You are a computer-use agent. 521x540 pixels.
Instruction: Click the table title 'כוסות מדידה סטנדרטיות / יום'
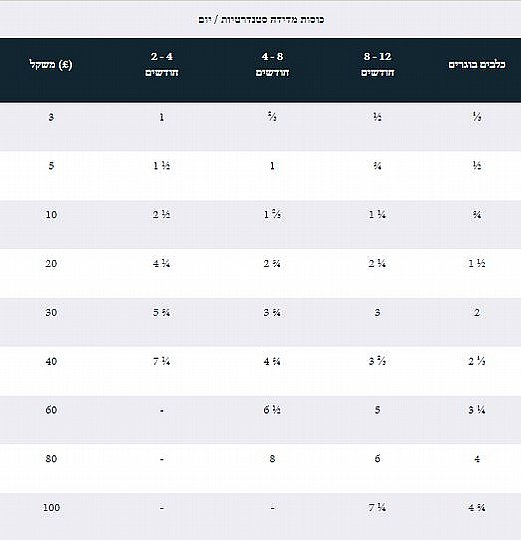[x=261, y=20]
